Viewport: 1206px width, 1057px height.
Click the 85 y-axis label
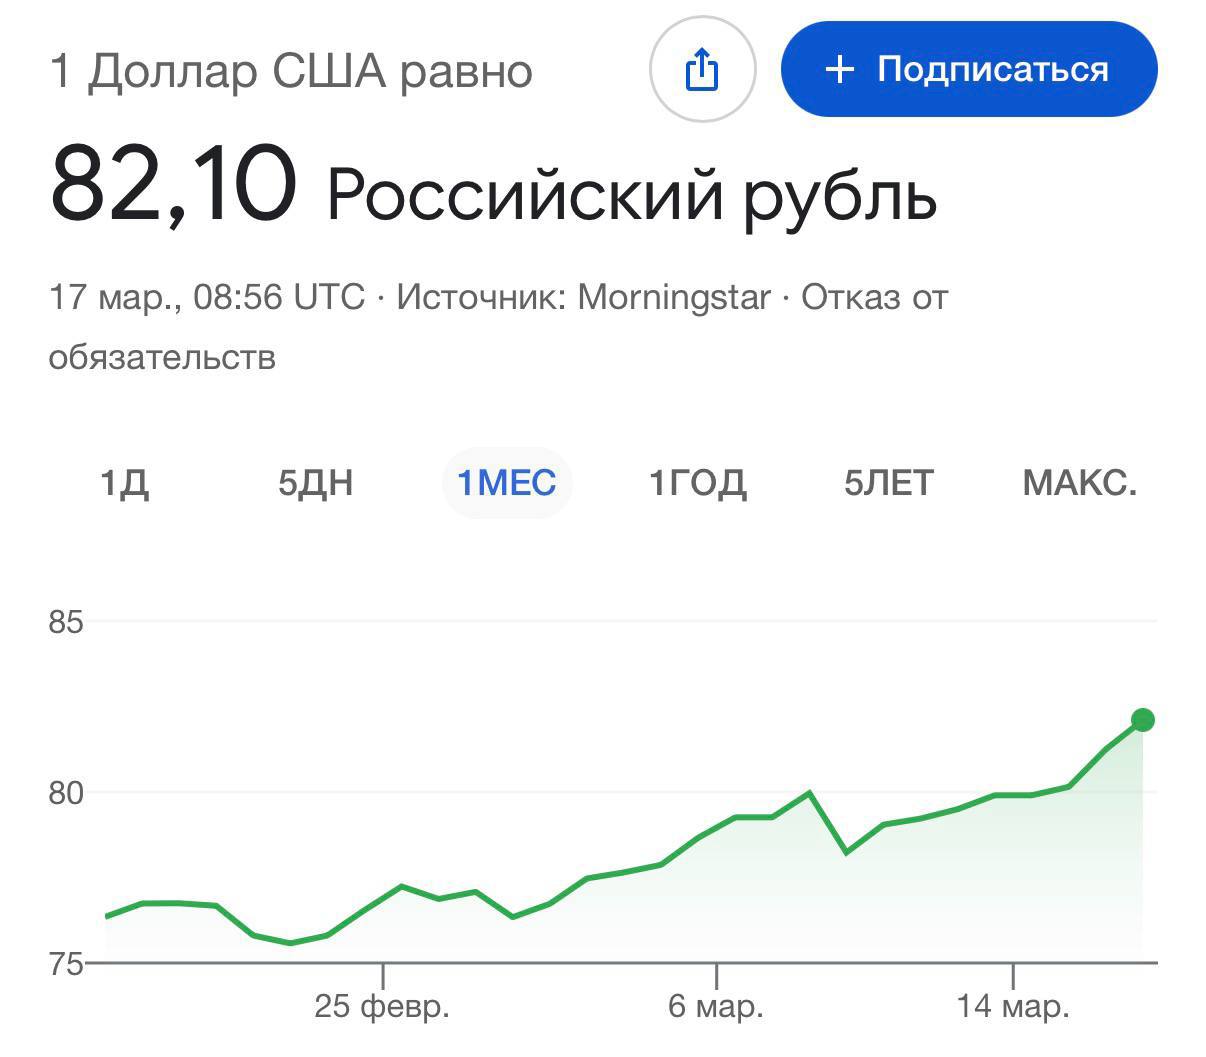(66, 622)
